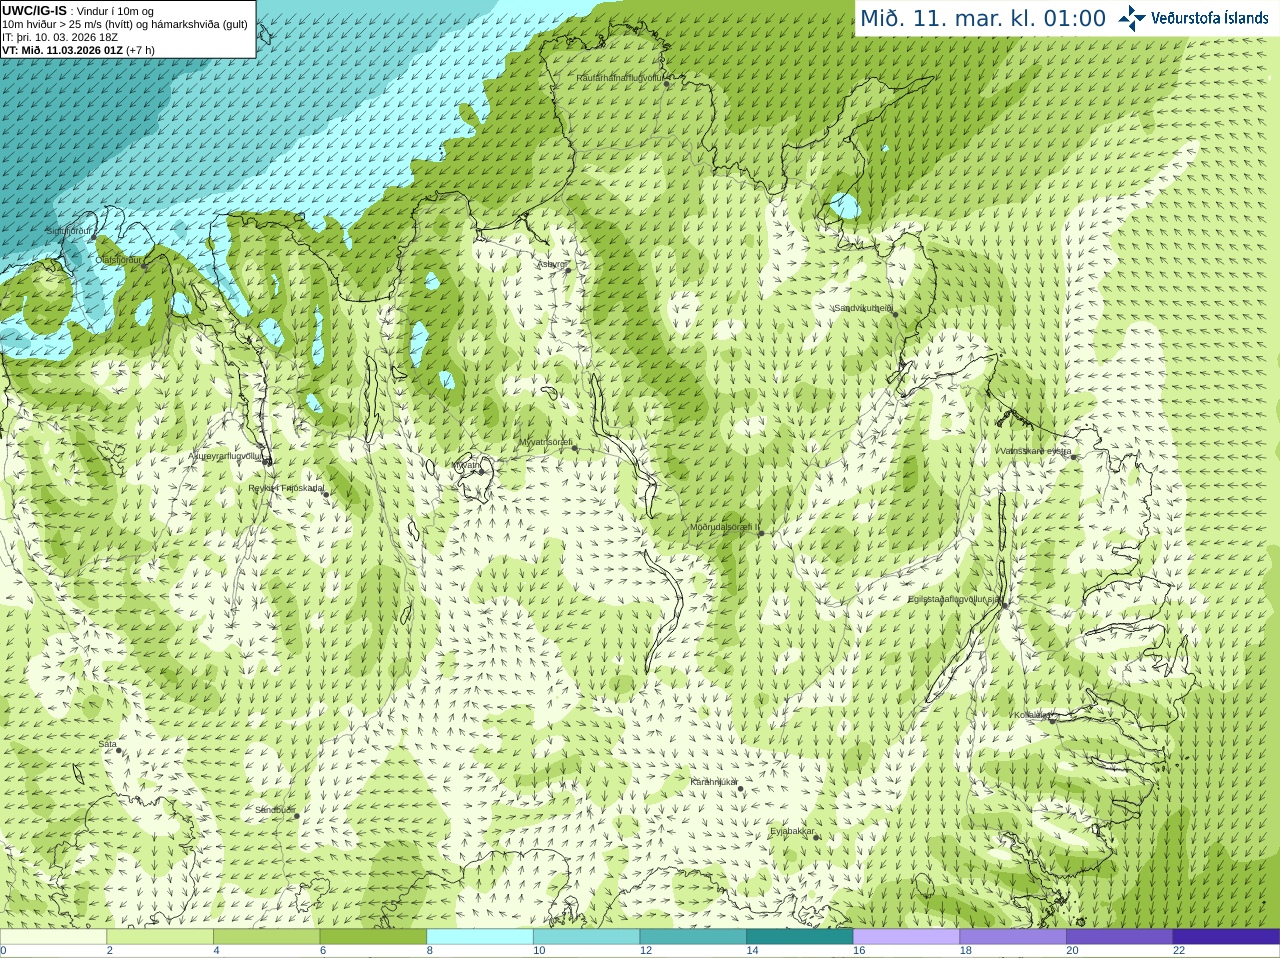The width and height of the screenshot is (1280, 958).
Task: Click the 0–2 m/s pale legend swatch
Action: [x=53, y=937]
